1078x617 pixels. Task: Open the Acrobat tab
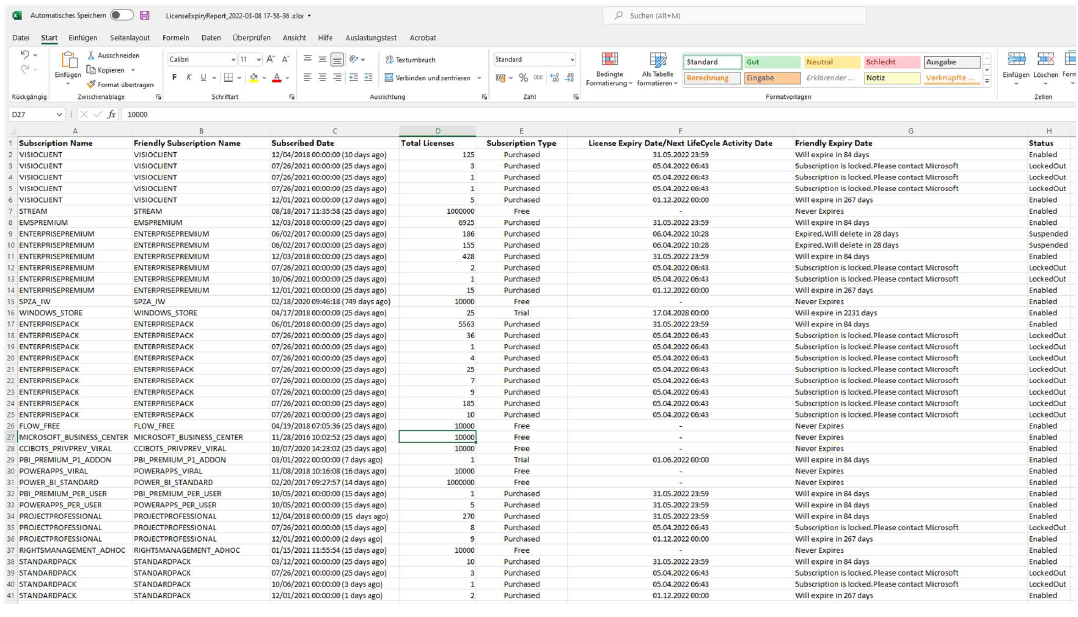coord(423,38)
